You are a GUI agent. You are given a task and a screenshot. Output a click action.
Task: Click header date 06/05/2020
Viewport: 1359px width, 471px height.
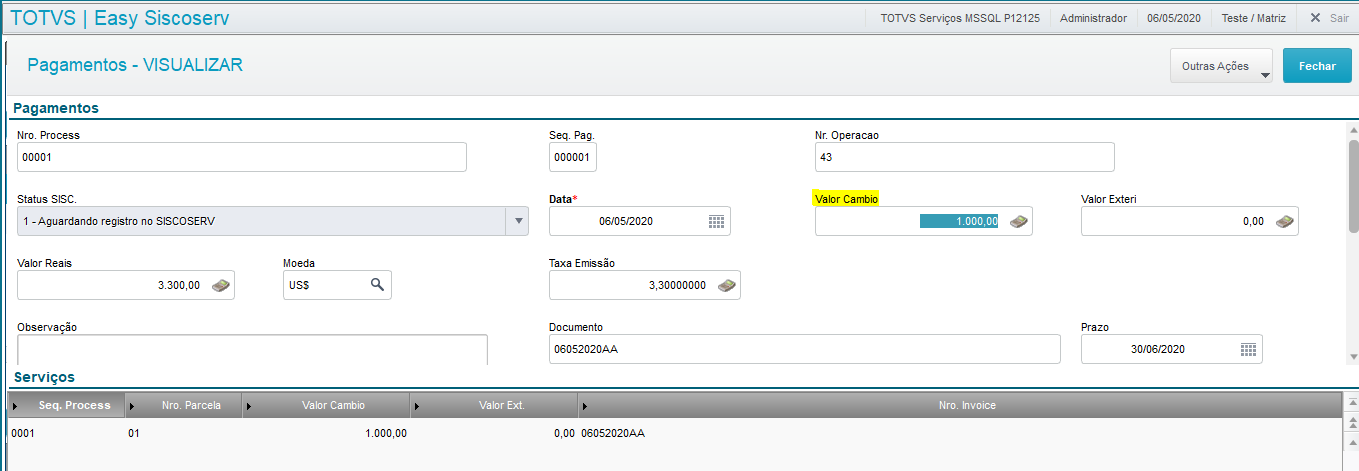pos(1175,18)
